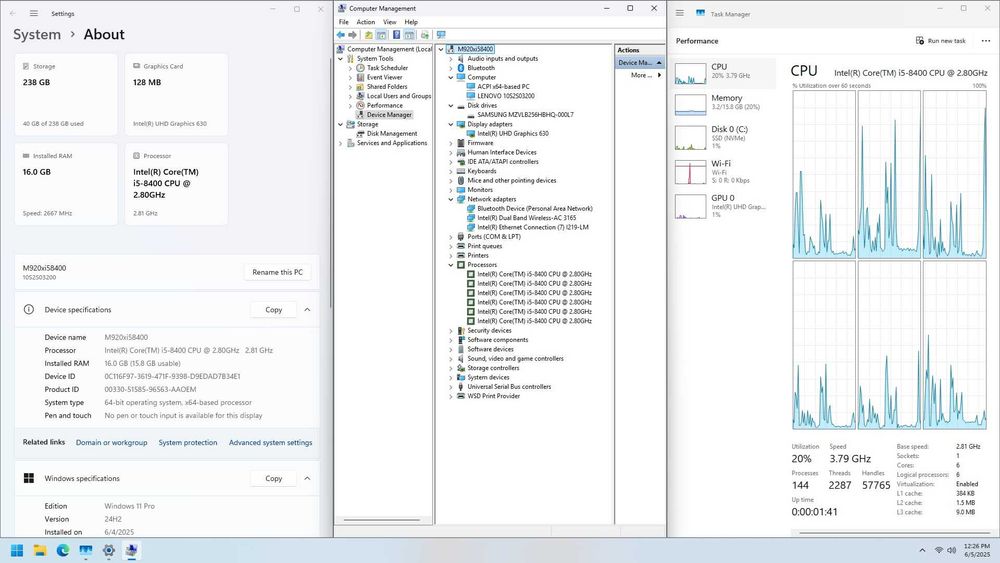Viewport: 1000px width, 563px height.
Task: Click the console tree horizontal scrollbar
Action: [x=382, y=520]
